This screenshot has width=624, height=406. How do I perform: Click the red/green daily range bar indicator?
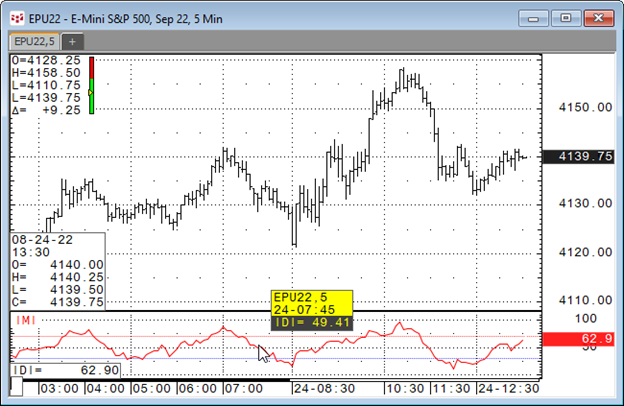coord(91,85)
